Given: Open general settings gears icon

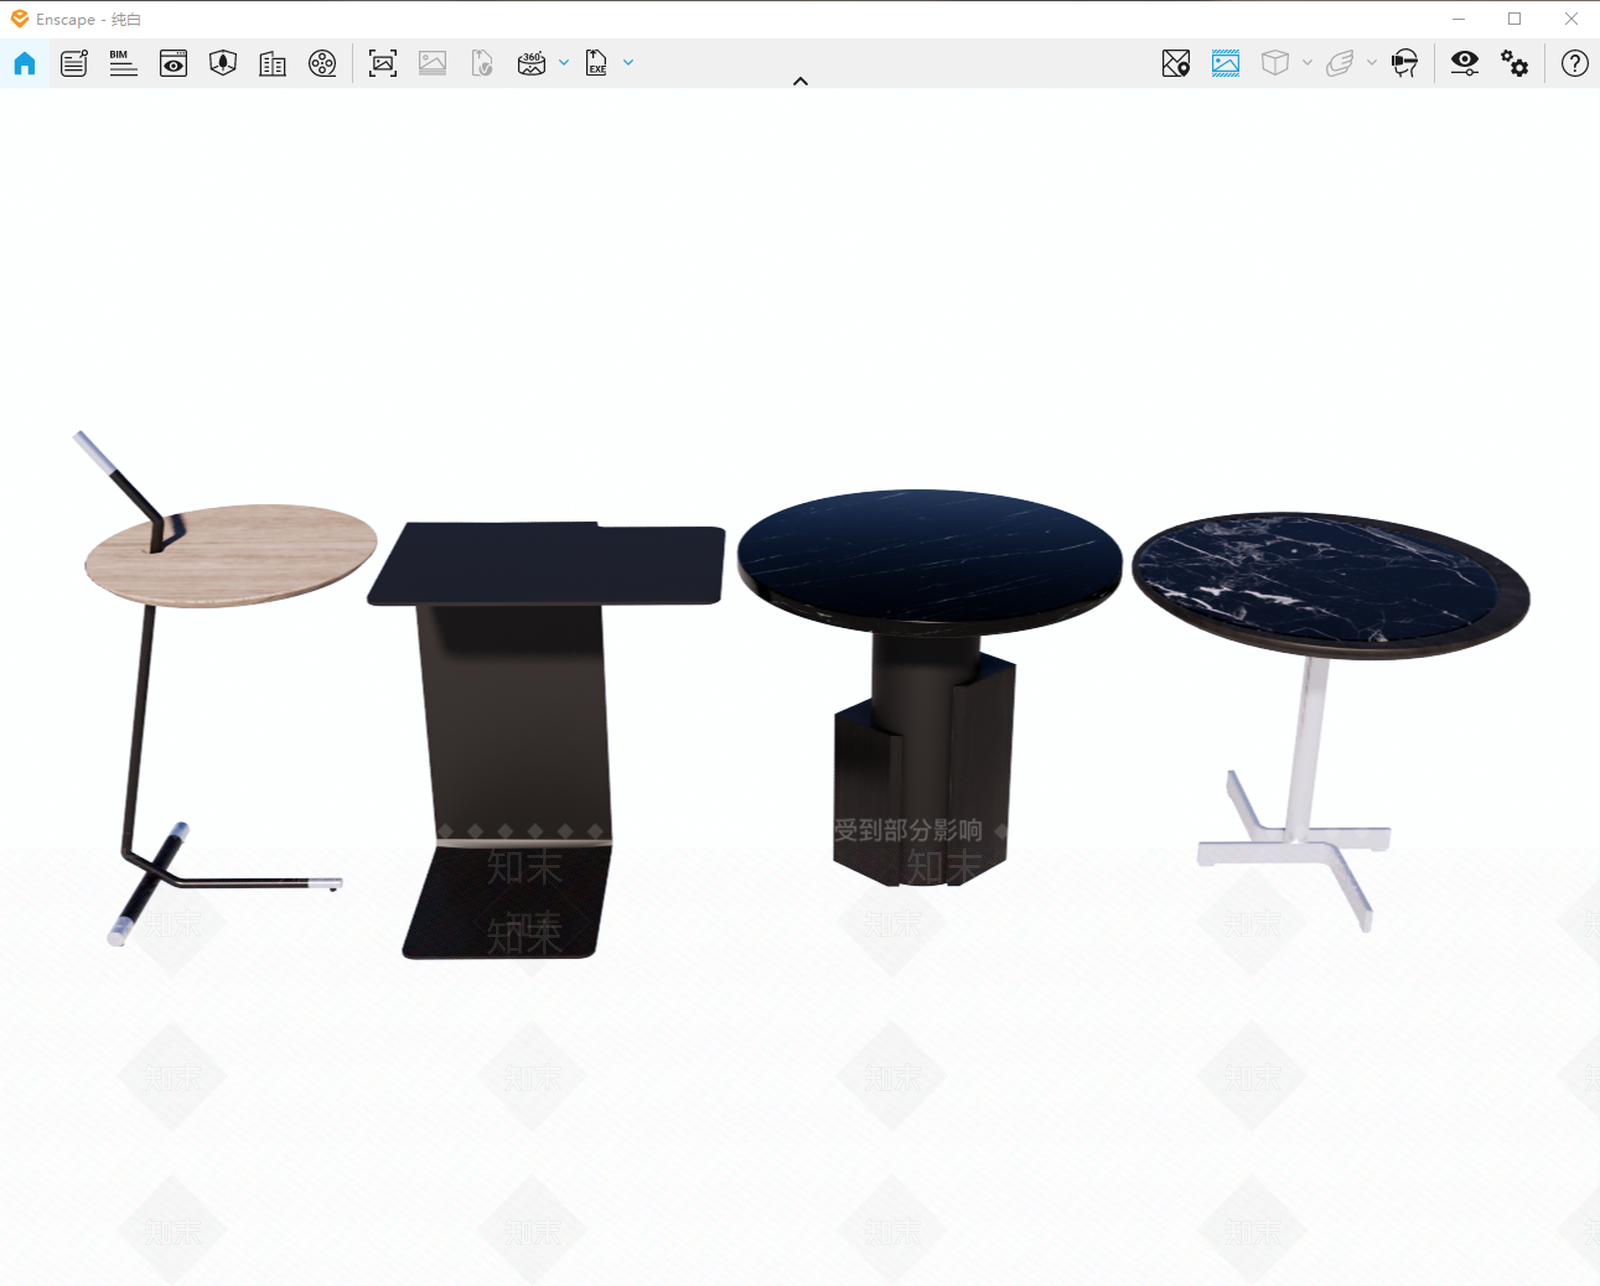Looking at the screenshot, I should pos(1514,63).
